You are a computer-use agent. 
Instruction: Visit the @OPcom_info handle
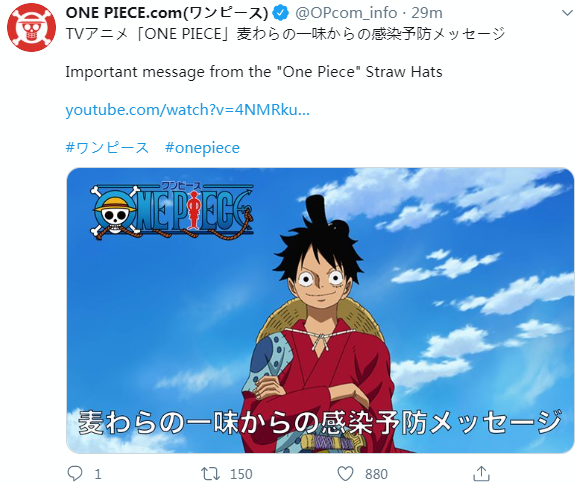coord(346,13)
